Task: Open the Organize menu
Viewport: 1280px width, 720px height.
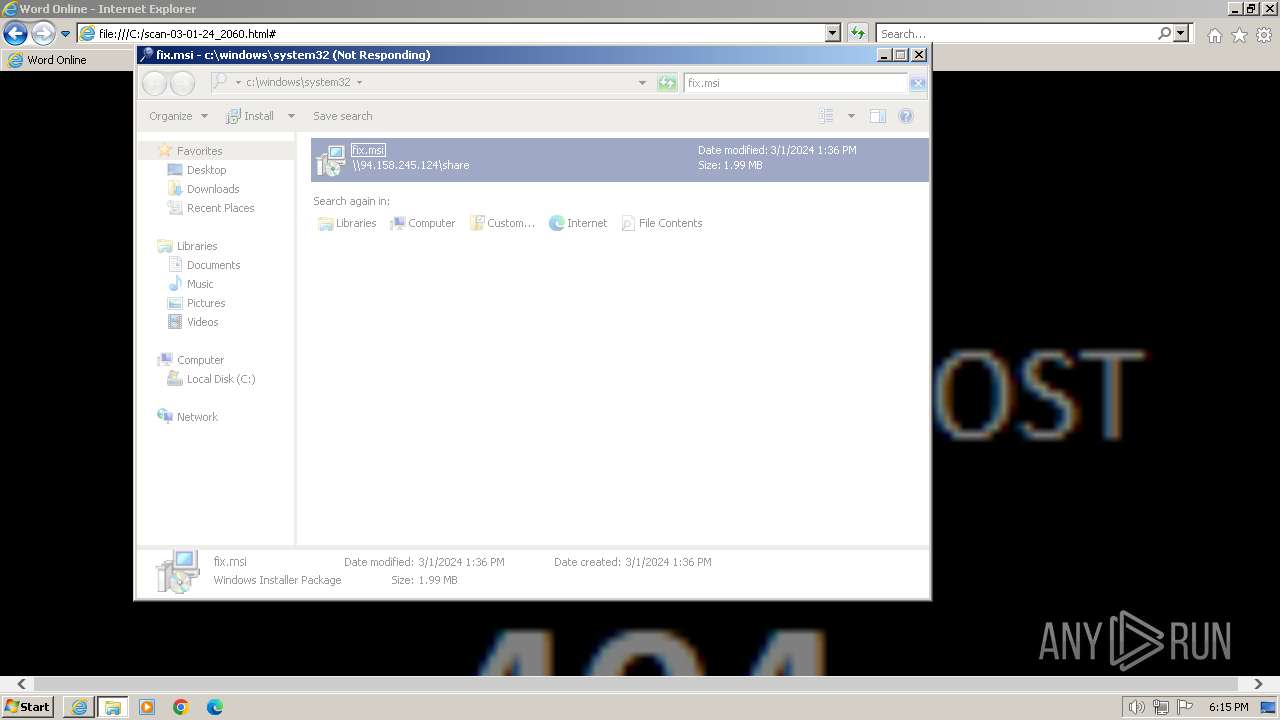Action: (x=178, y=116)
